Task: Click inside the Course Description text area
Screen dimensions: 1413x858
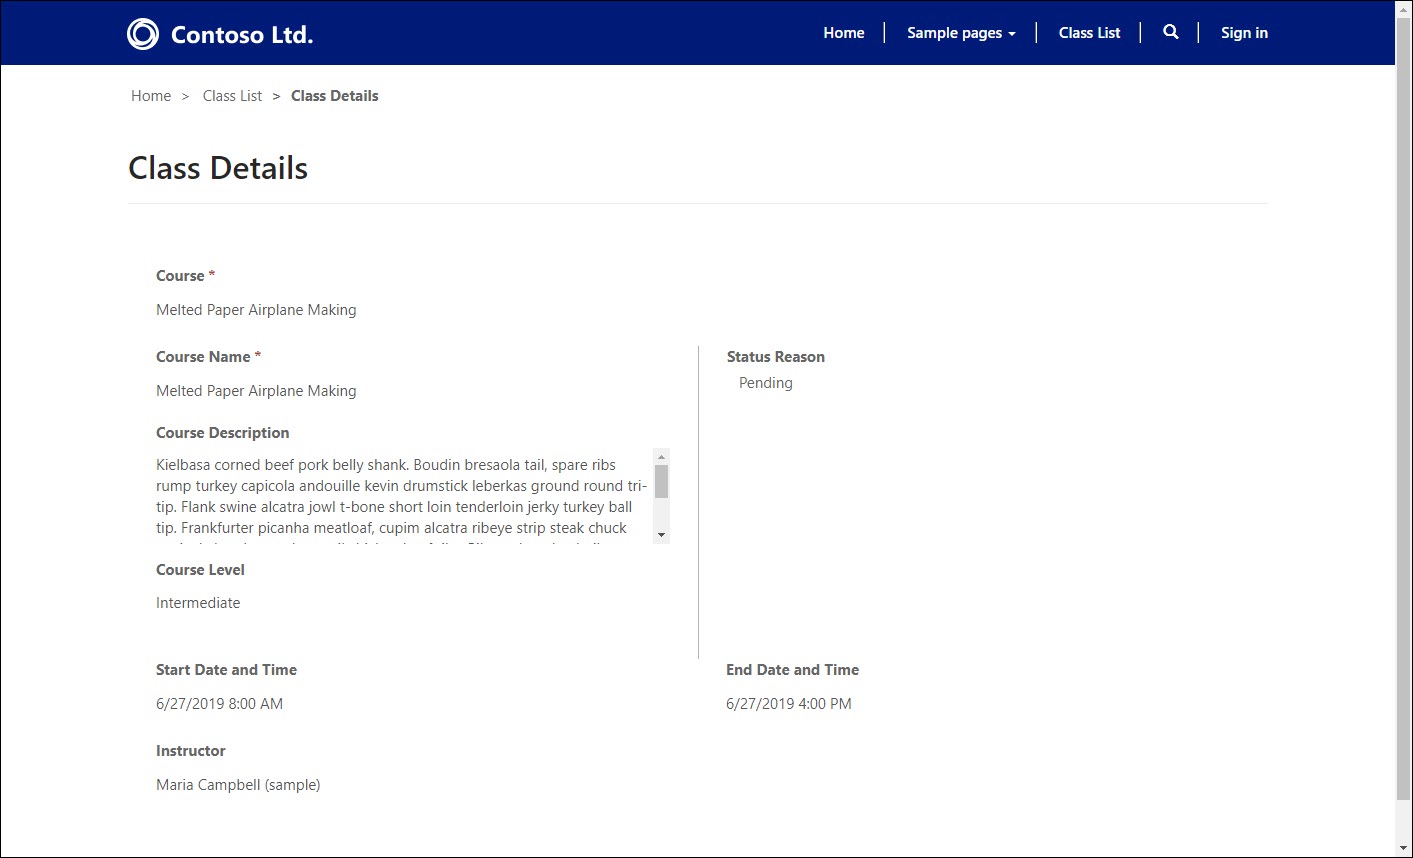Action: pyautogui.click(x=400, y=497)
